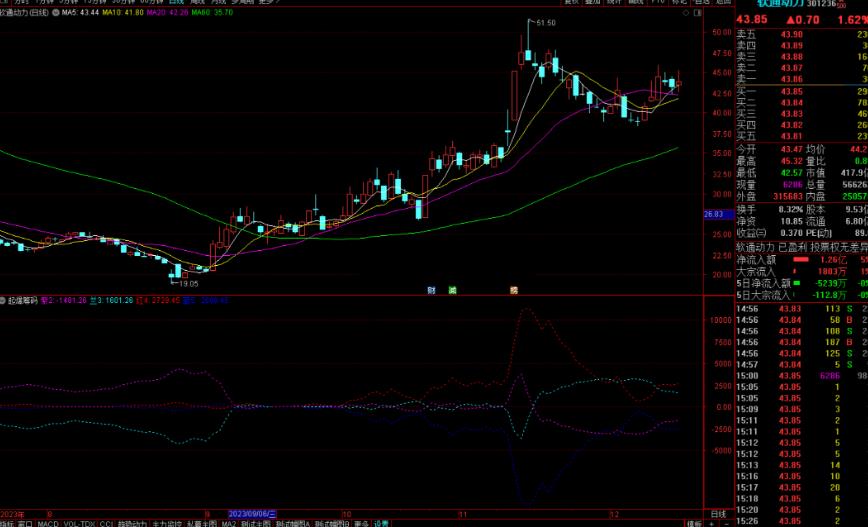Screen dimensions: 868x527
Task: Click the stock name 软通动力 in quote panel
Action: [x=781, y=3]
